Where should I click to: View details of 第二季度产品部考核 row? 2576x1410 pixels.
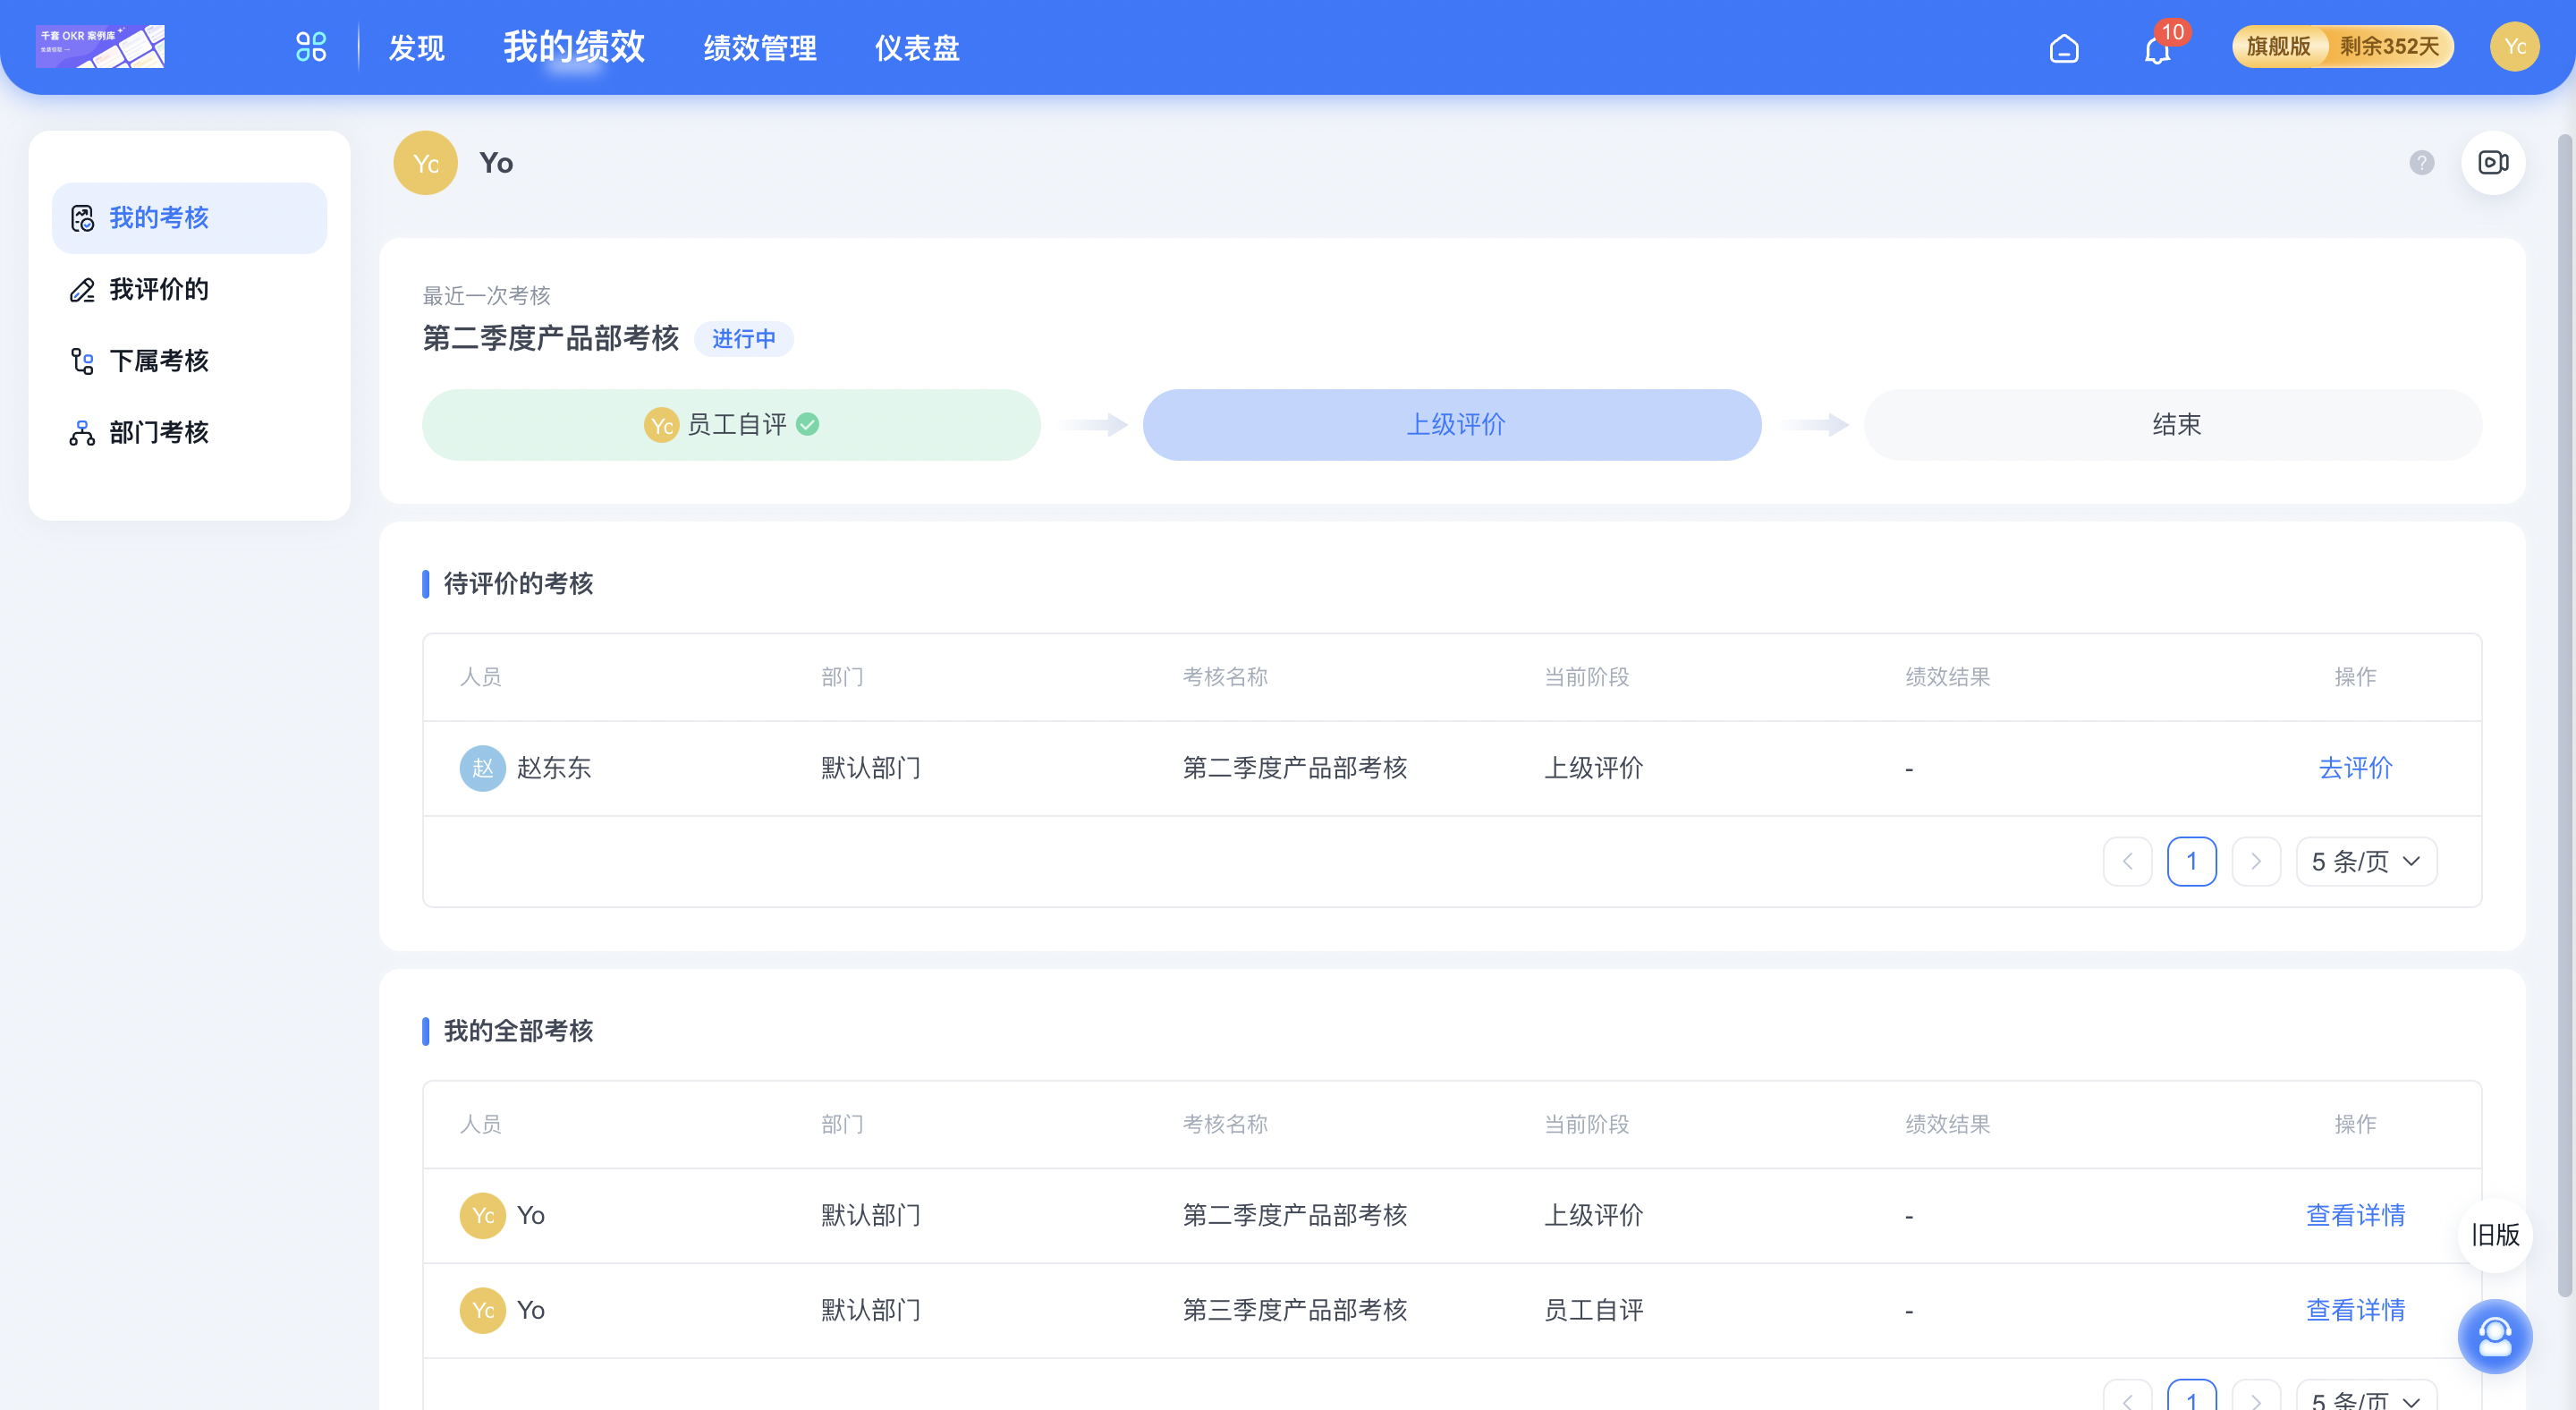click(2355, 1215)
